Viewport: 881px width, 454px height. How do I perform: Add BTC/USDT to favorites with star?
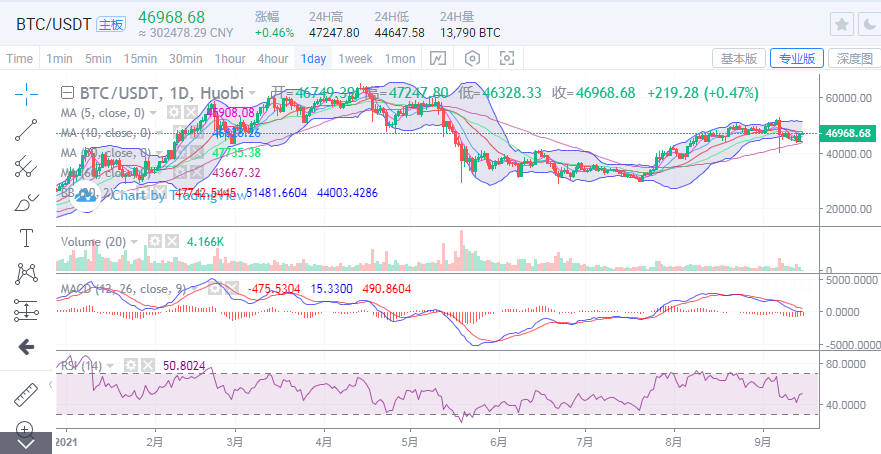click(843, 24)
